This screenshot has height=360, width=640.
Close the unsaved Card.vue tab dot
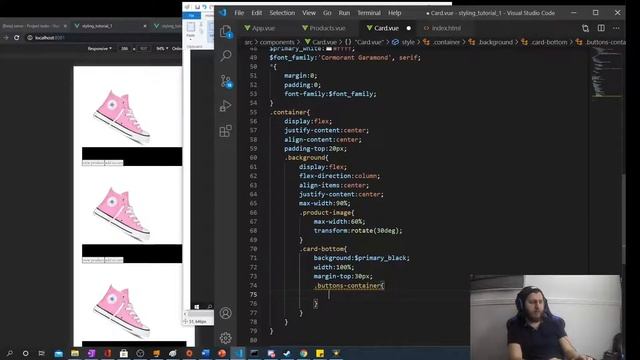[x=409, y=28]
